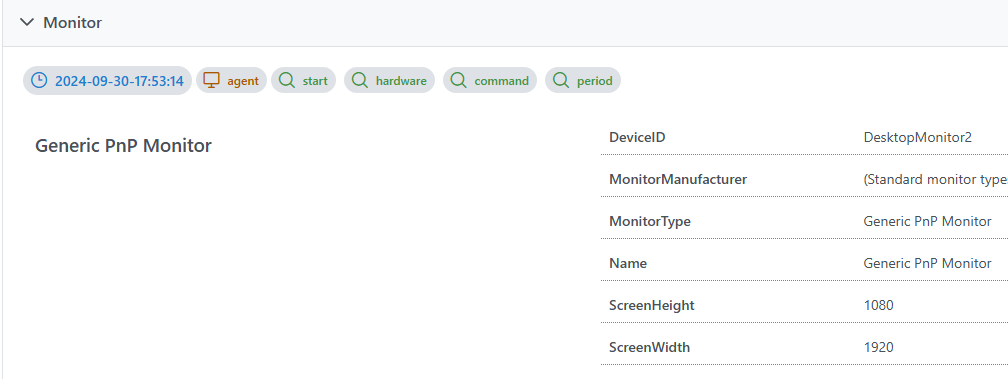Viewport: 1008px width, 379px height.
Task: Select the Name property label
Action: click(x=627, y=263)
